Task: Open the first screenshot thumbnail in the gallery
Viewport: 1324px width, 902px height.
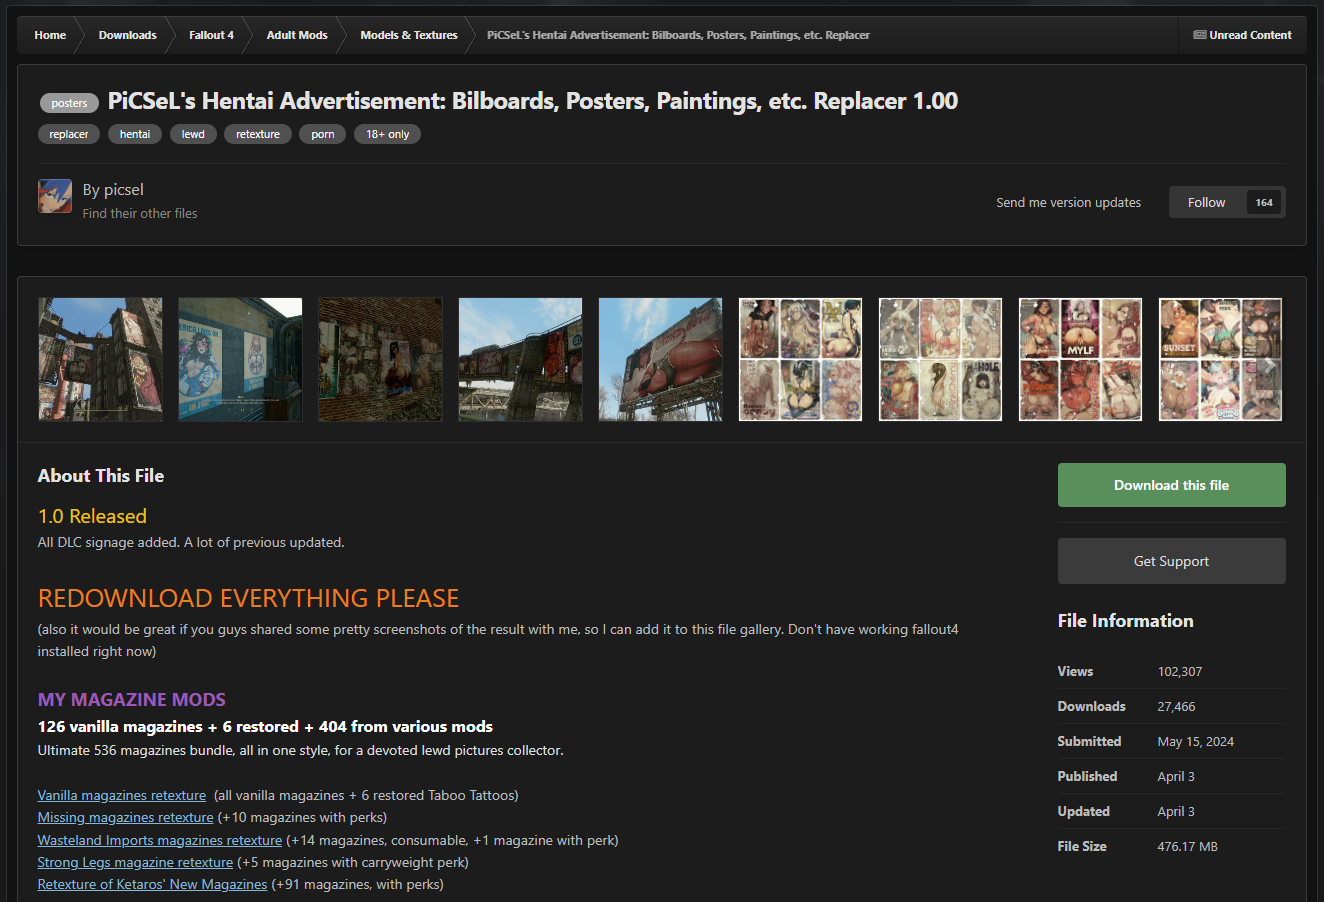Action: 100,359
